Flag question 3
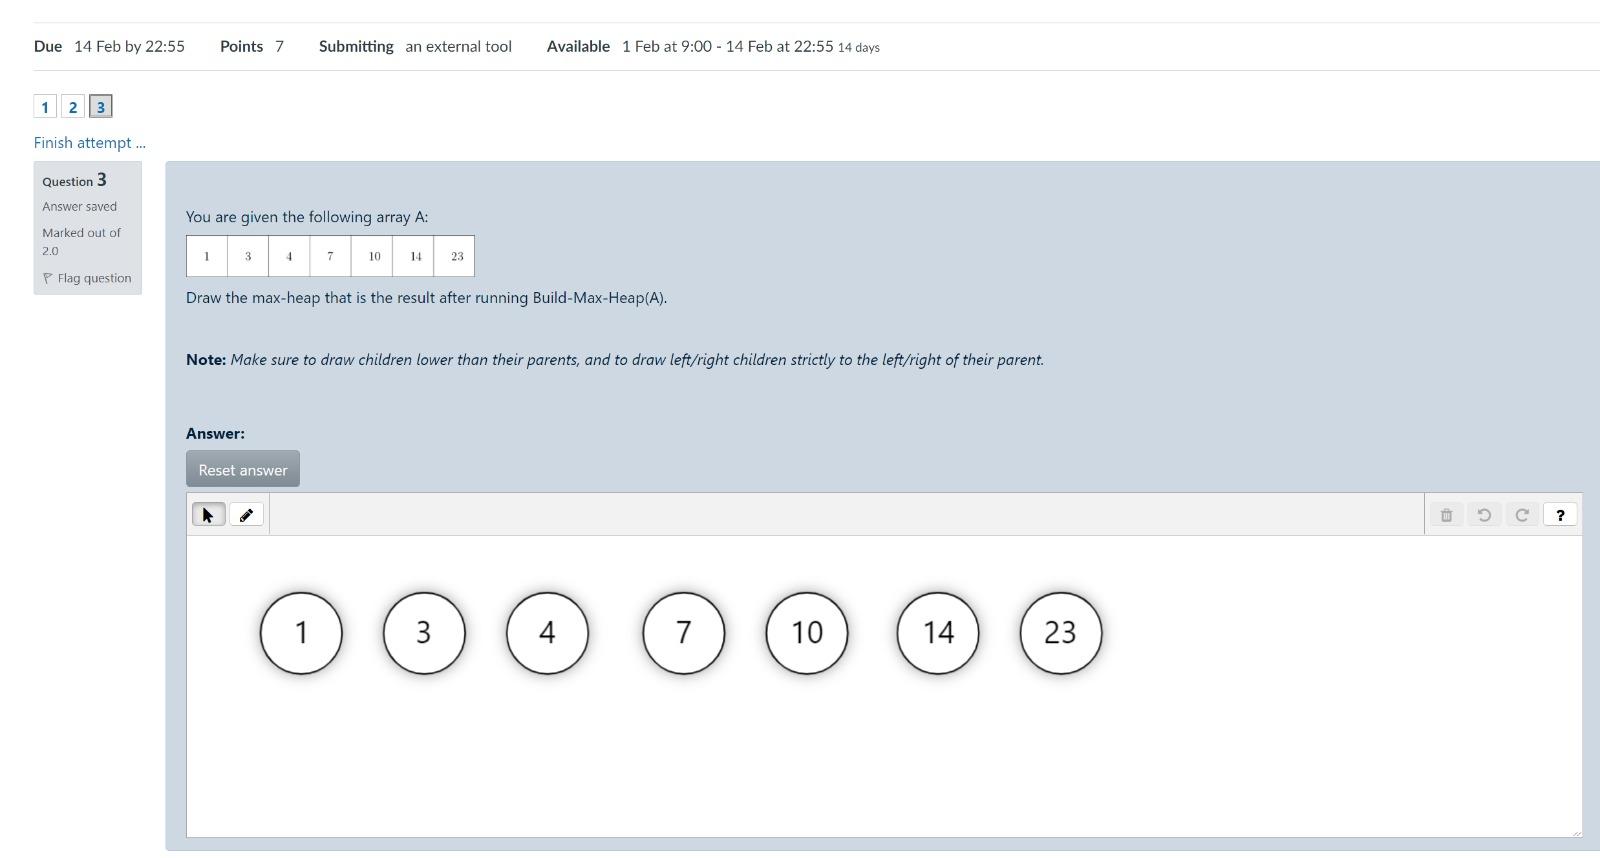Viewport: 1600px width, 858px height. (87, 278)
